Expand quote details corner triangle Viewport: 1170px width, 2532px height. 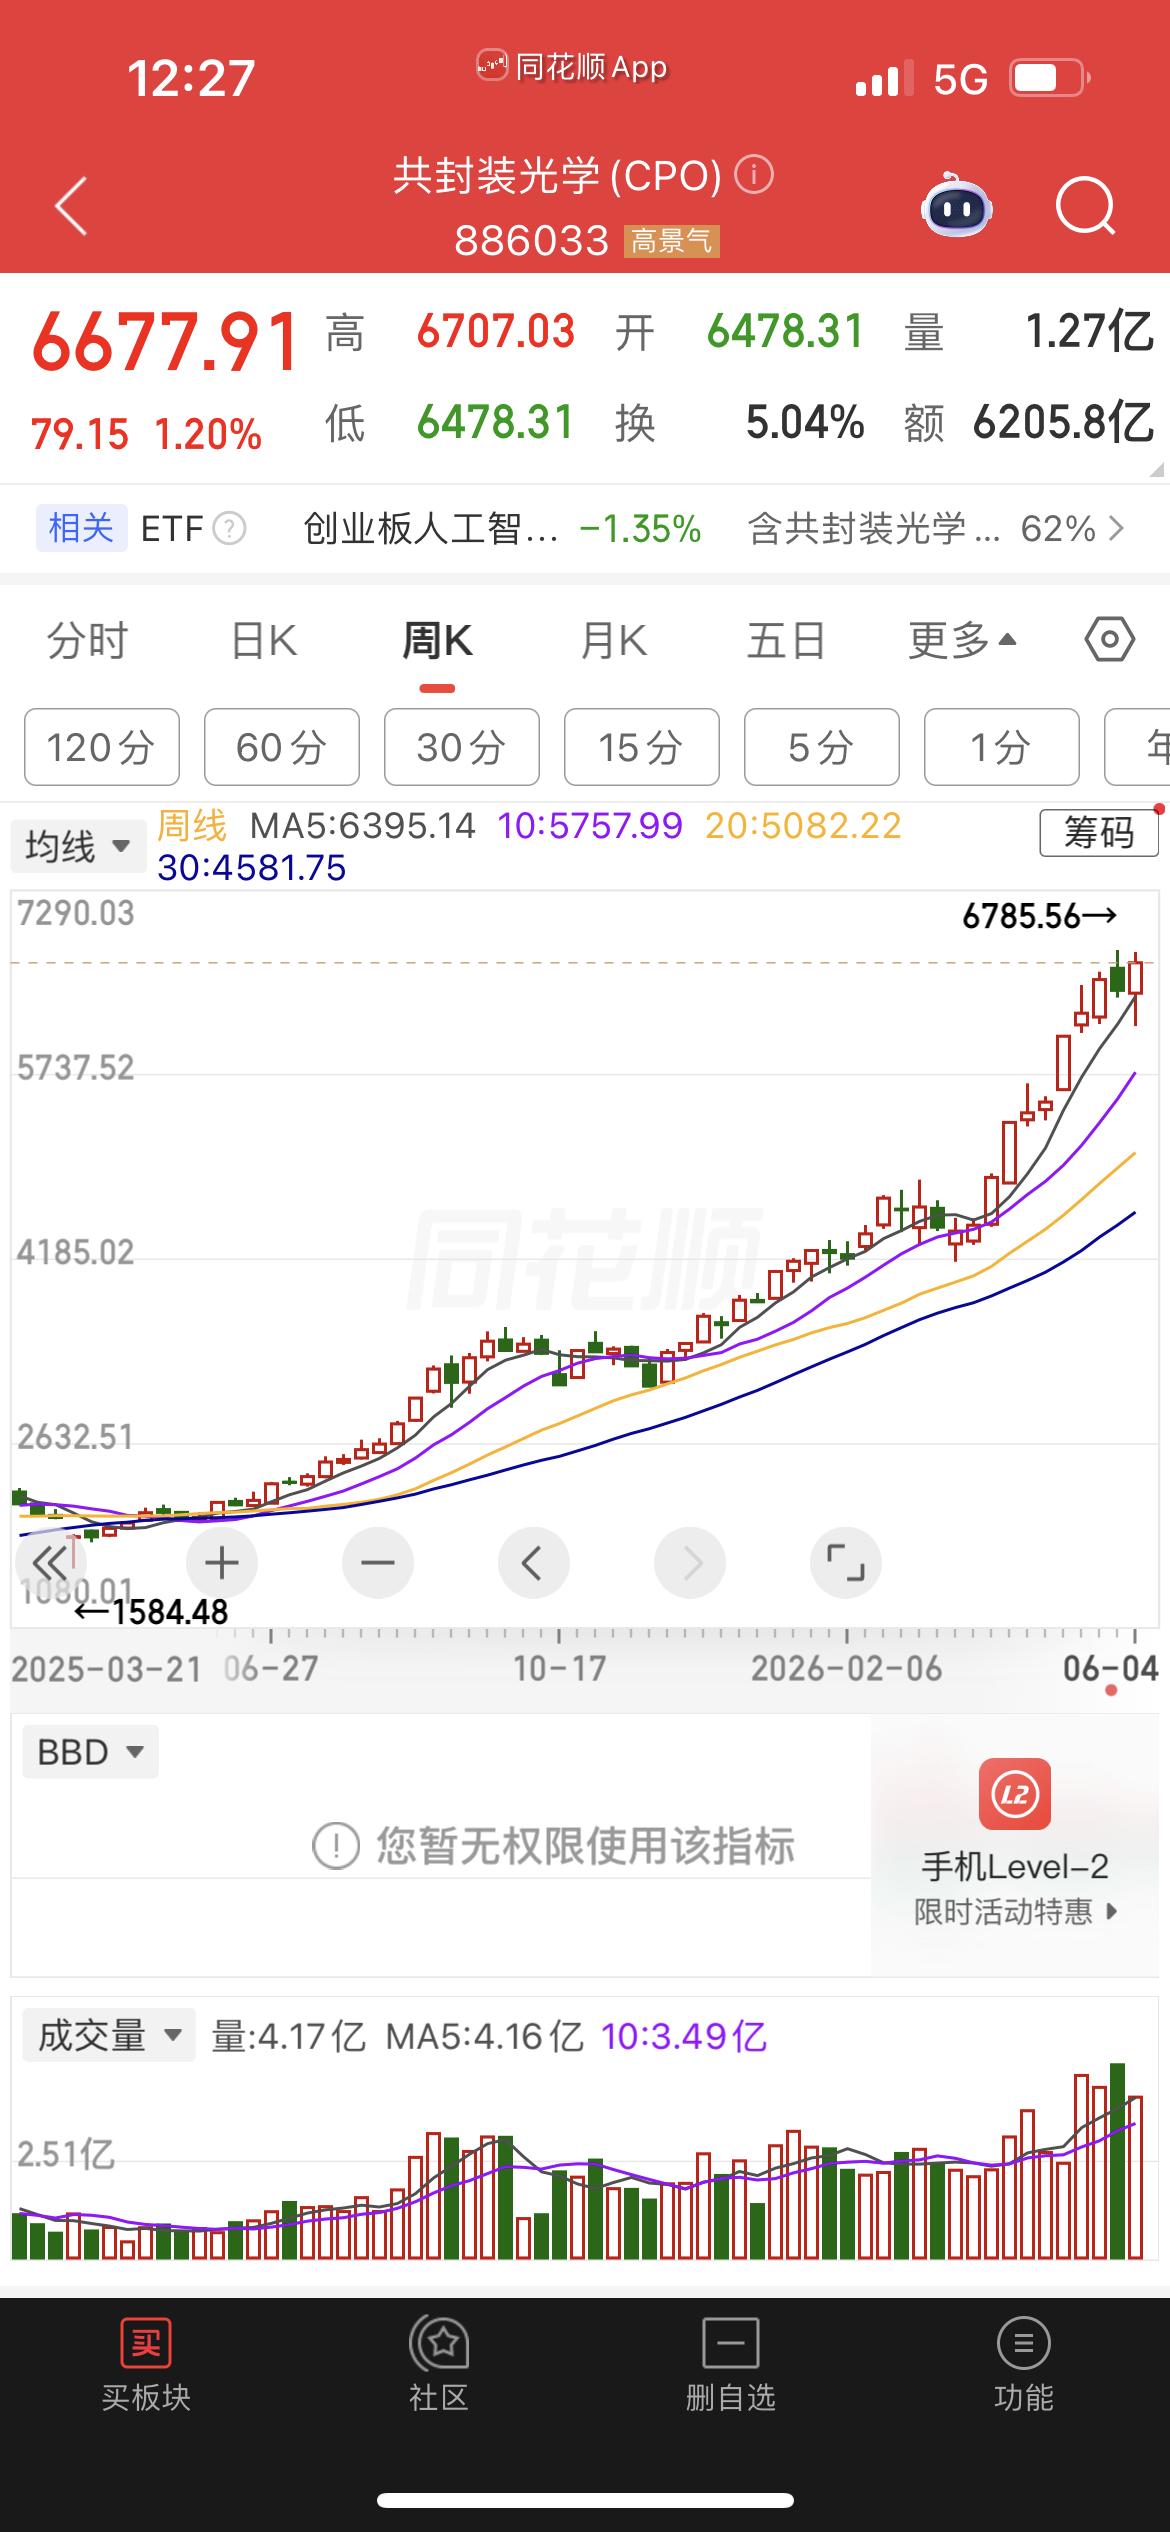(x=1157, y=469)
